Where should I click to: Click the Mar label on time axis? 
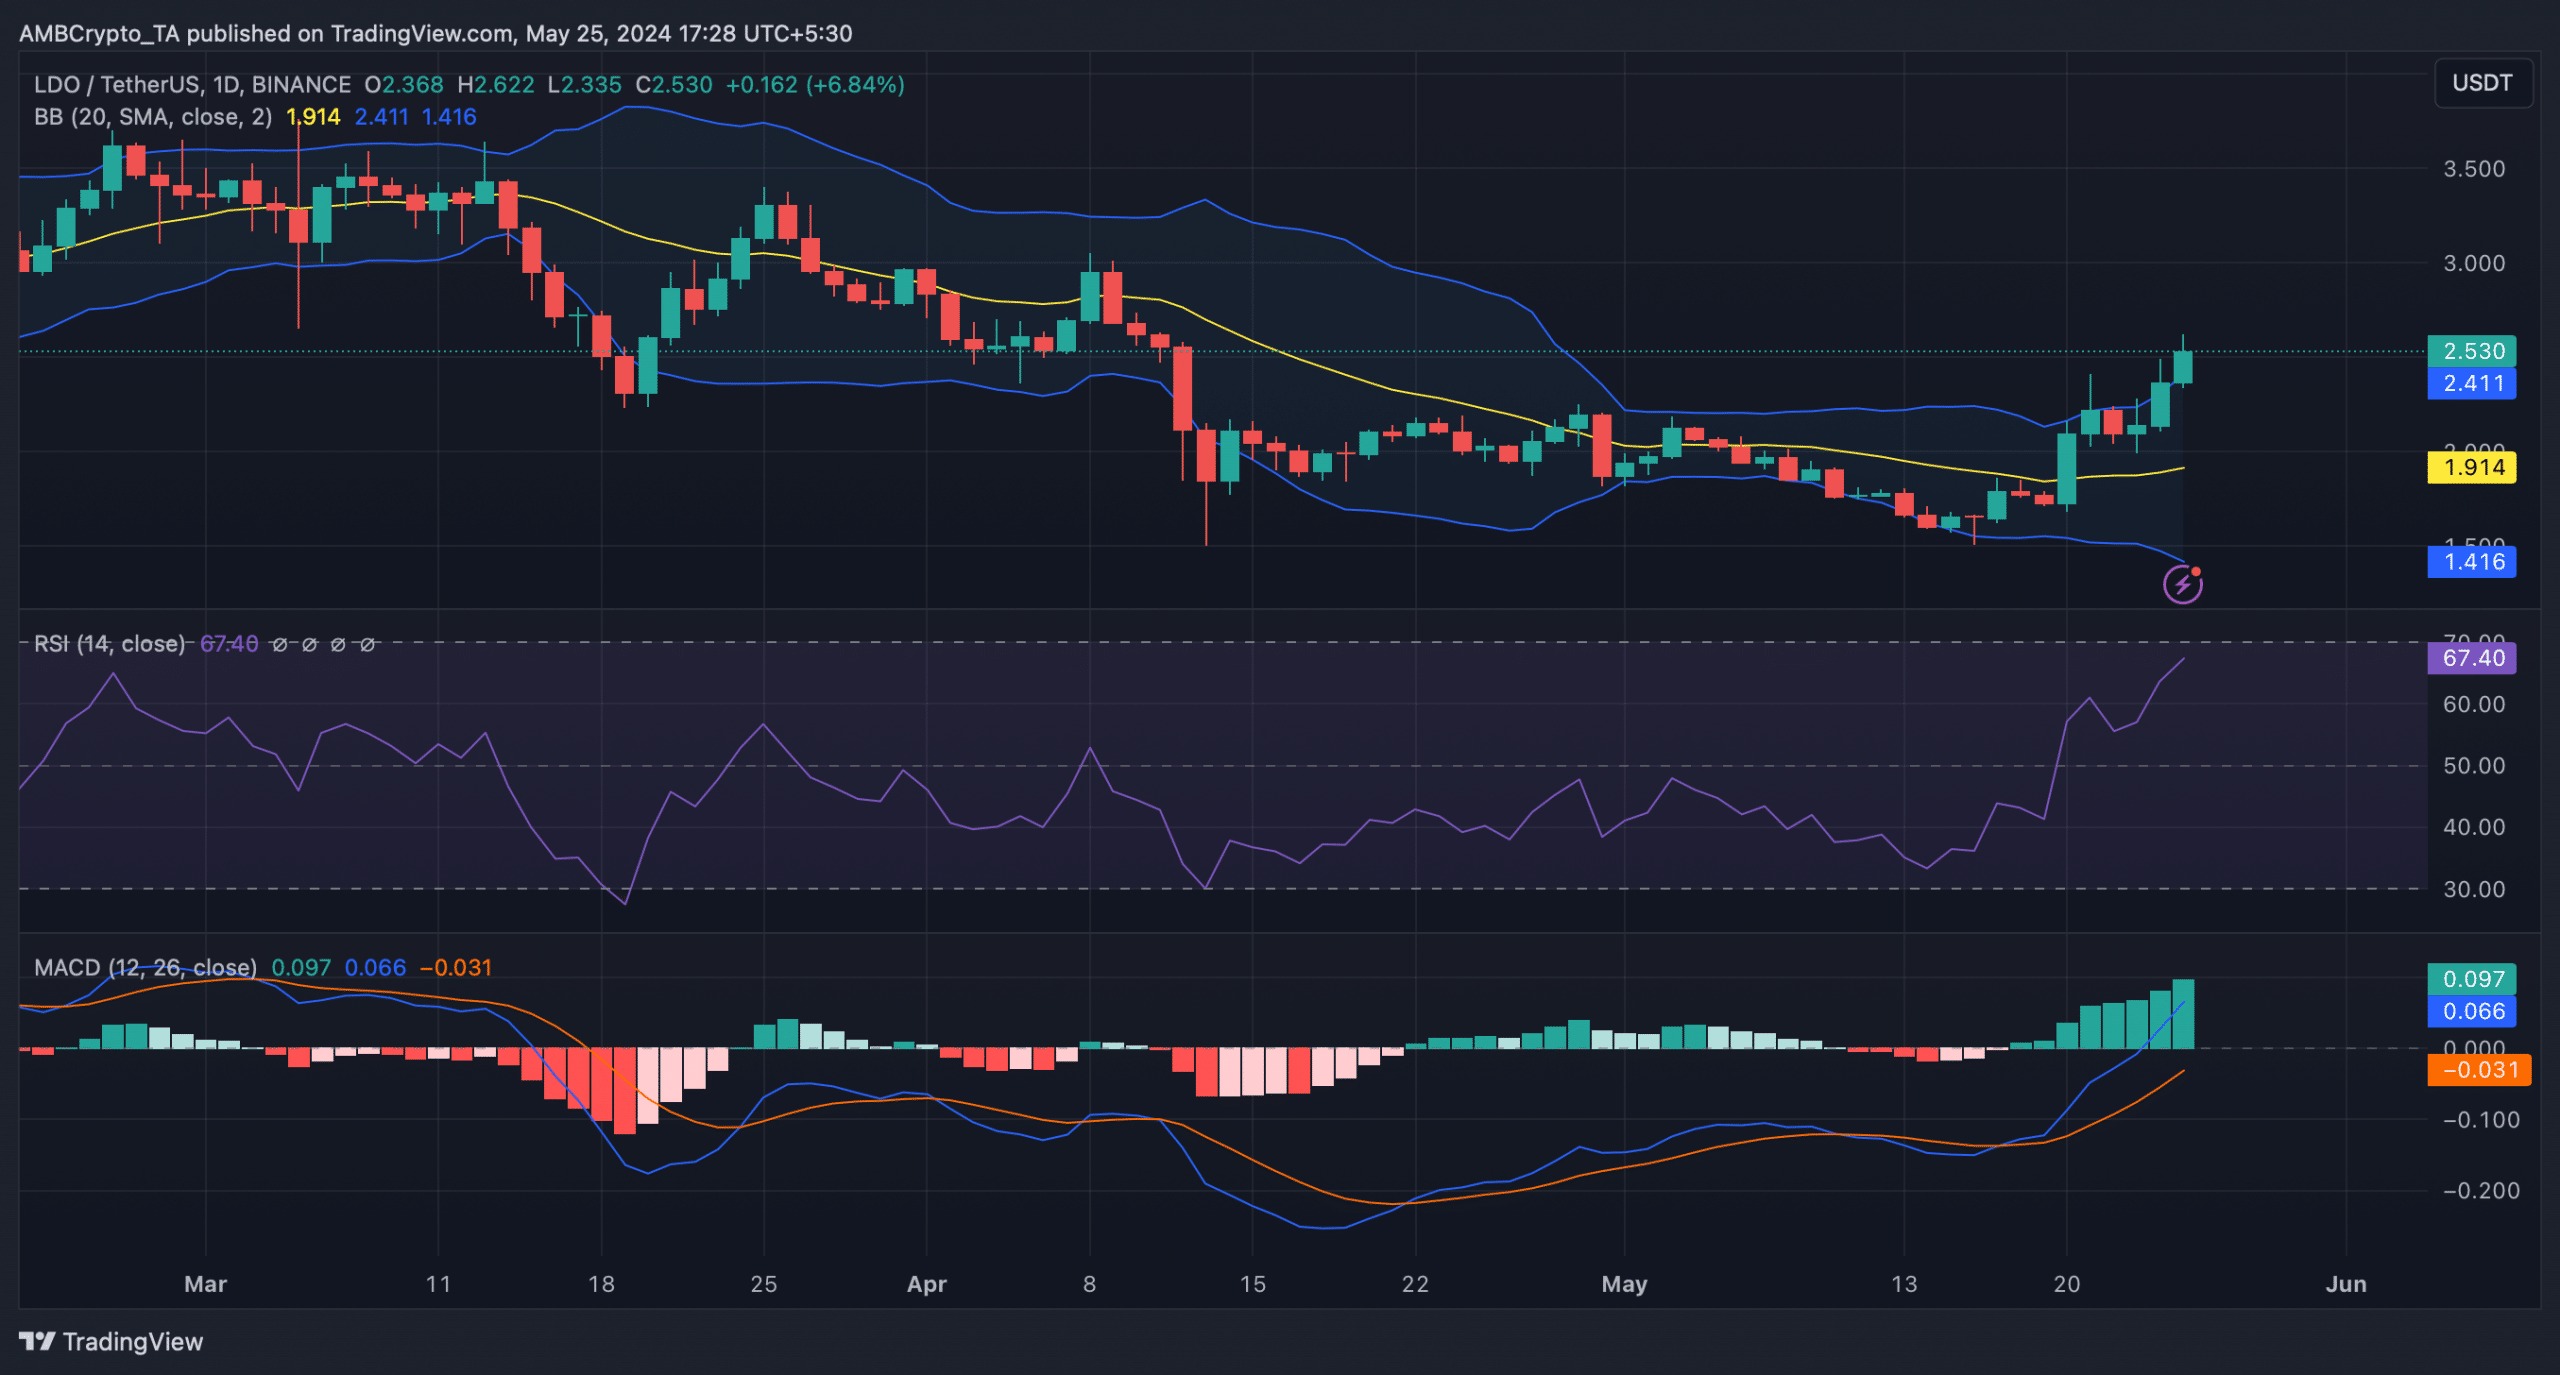click(206, 1284)
